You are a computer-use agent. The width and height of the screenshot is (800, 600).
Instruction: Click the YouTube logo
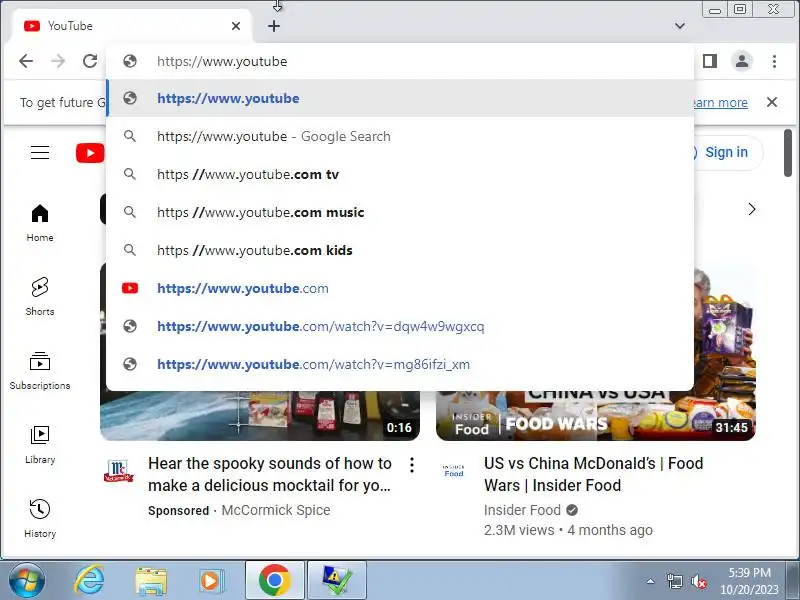click(x=90, y=153)
